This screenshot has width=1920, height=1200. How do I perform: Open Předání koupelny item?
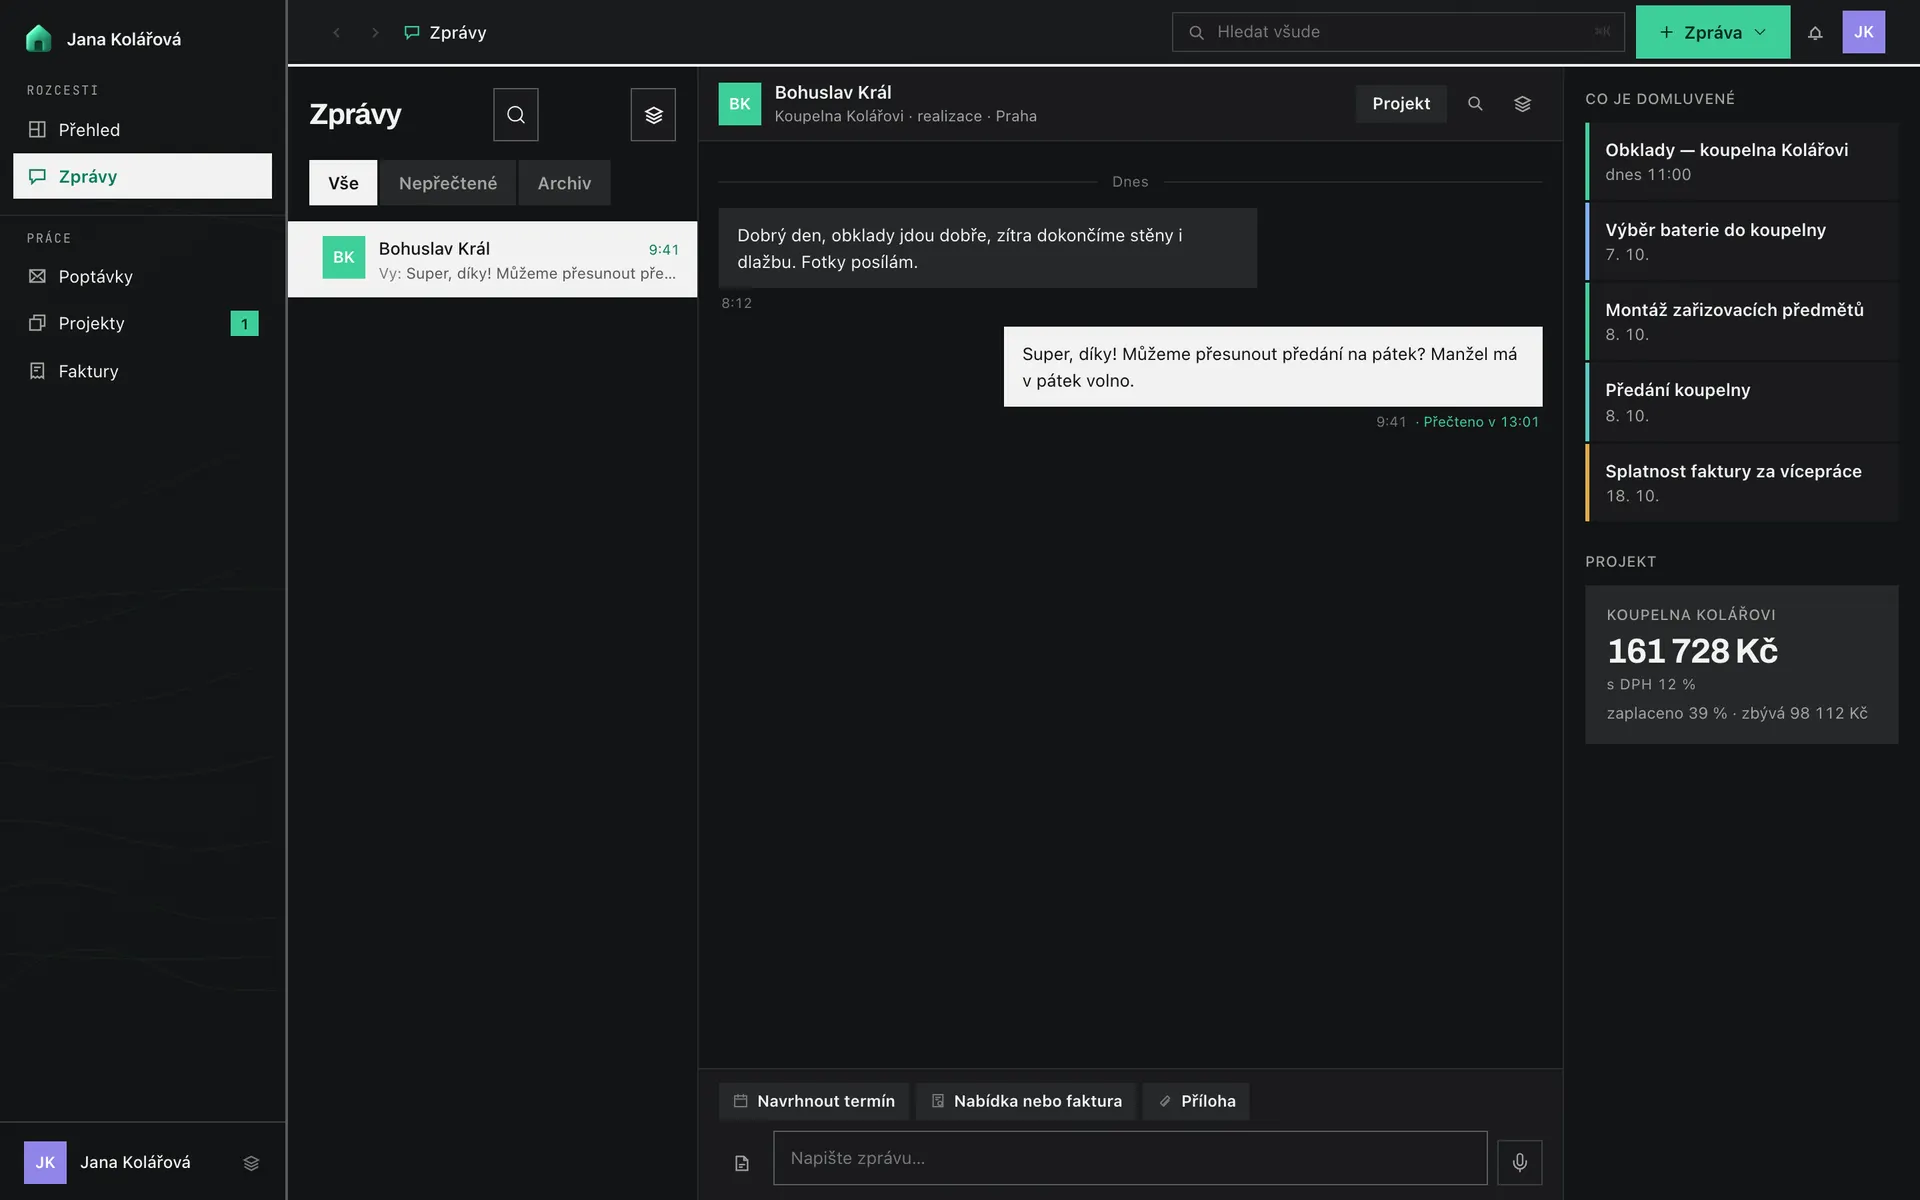1742,402
